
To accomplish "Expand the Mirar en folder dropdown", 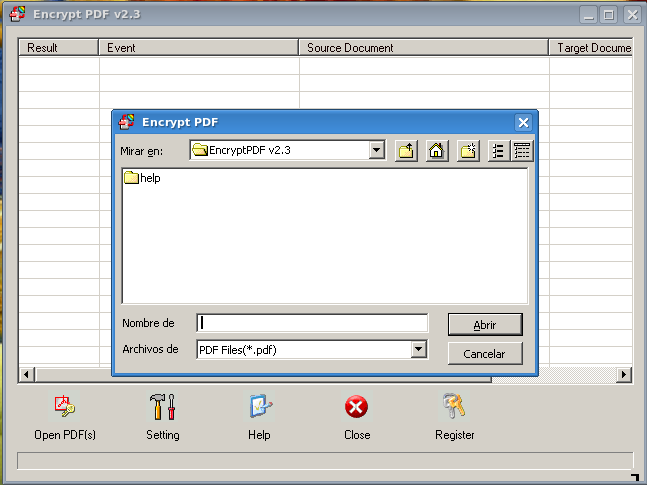I will click(377, 150).
